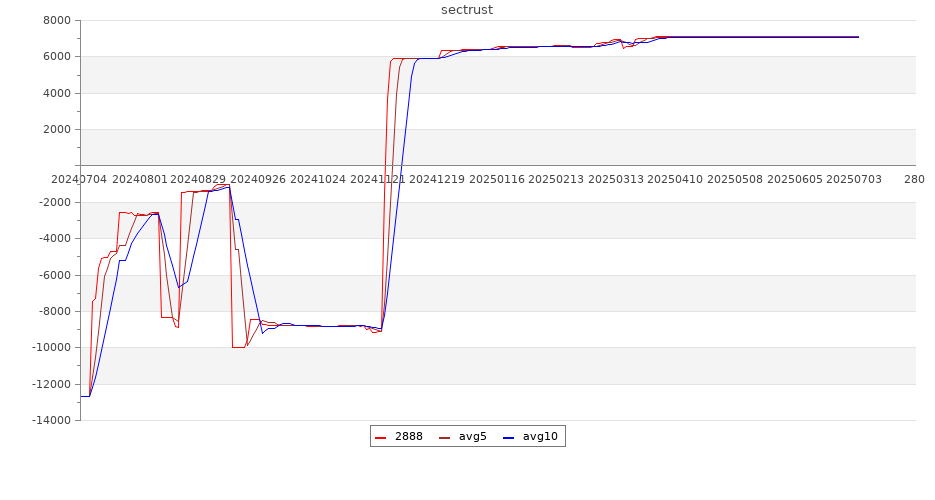This screenshot has height=500, width=935.
Task: Click the date label 20250703
Action: pyautogui.click(x=854, y=179)
